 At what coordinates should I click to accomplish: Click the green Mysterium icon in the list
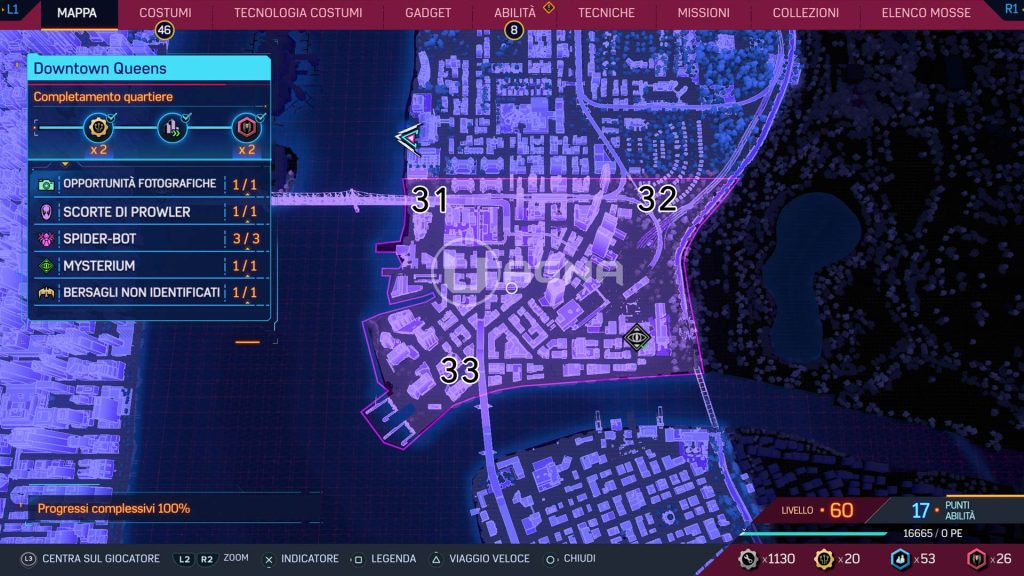click(47, 266)
